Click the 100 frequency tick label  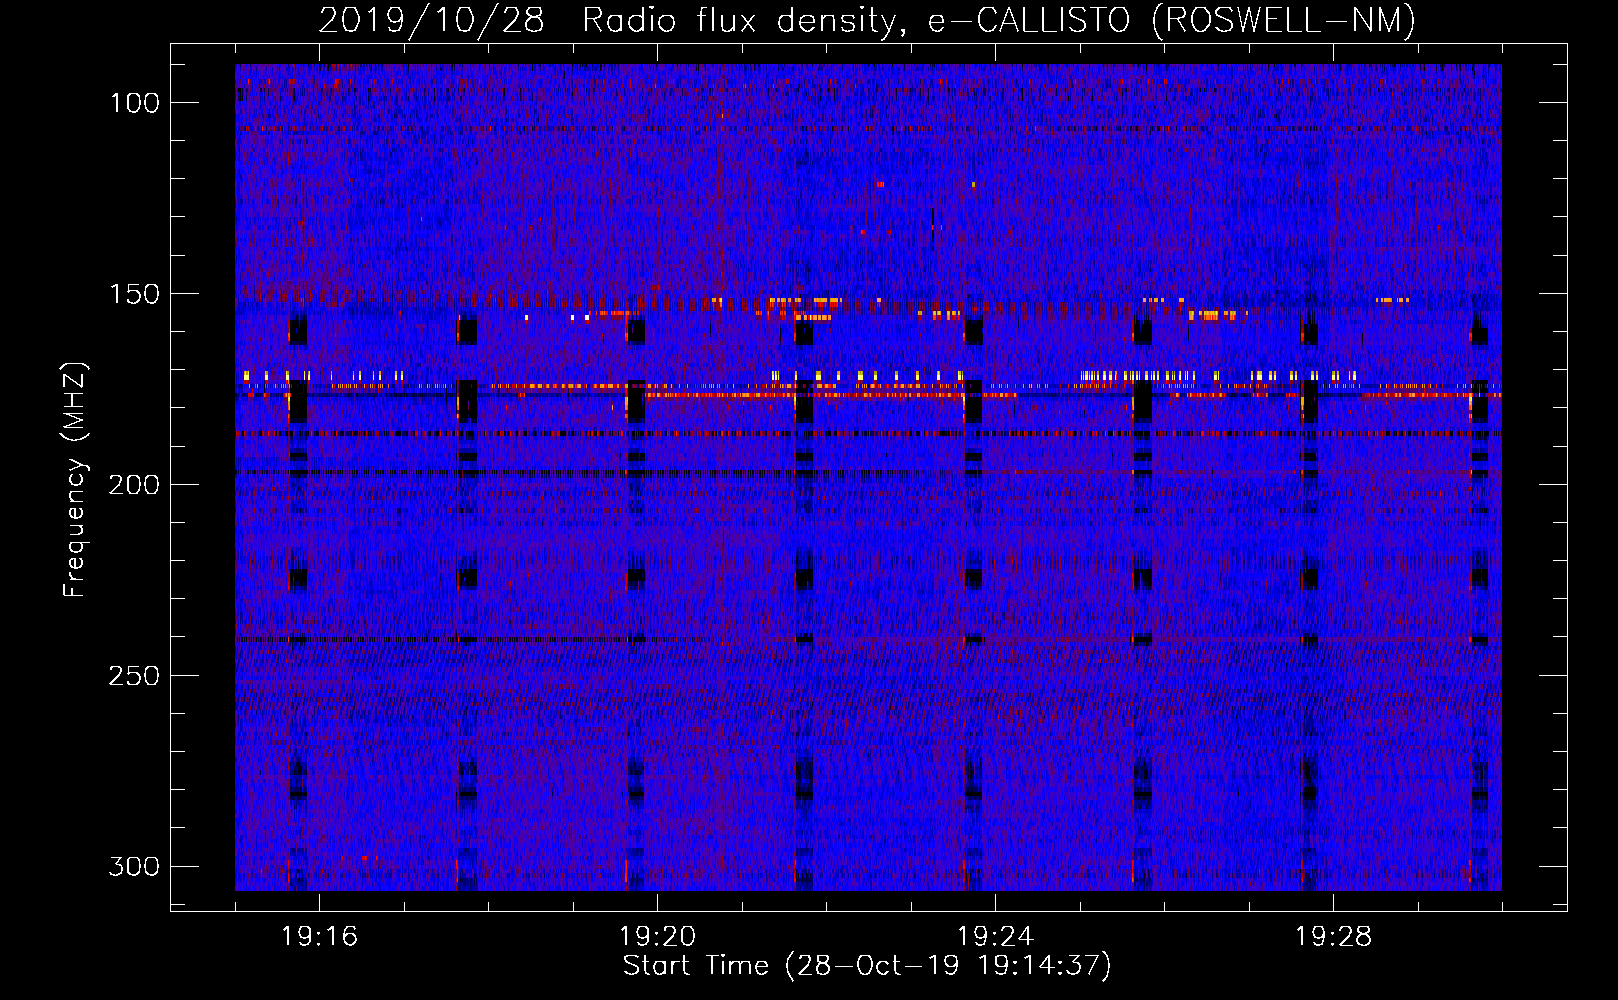tap(134, 103)
